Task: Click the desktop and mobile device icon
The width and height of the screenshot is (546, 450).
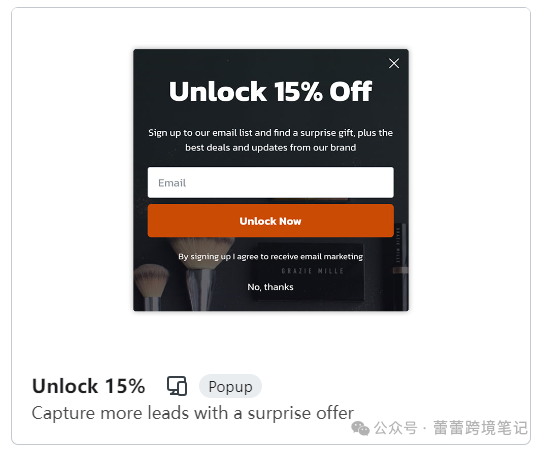Action: point(177,386)
